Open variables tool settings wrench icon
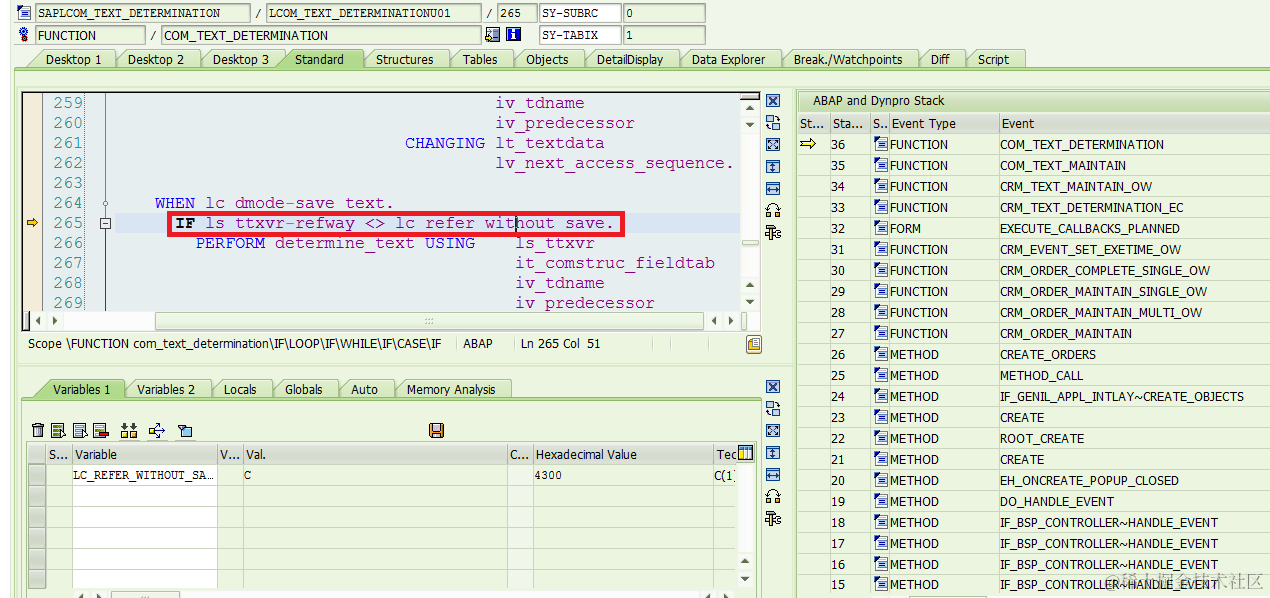This screenshot has height=598, width=1270. tap(773, 518)
